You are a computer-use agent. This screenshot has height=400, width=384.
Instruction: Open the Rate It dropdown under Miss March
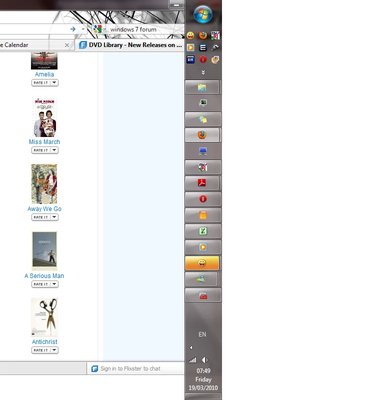click(x=45, y=150)
